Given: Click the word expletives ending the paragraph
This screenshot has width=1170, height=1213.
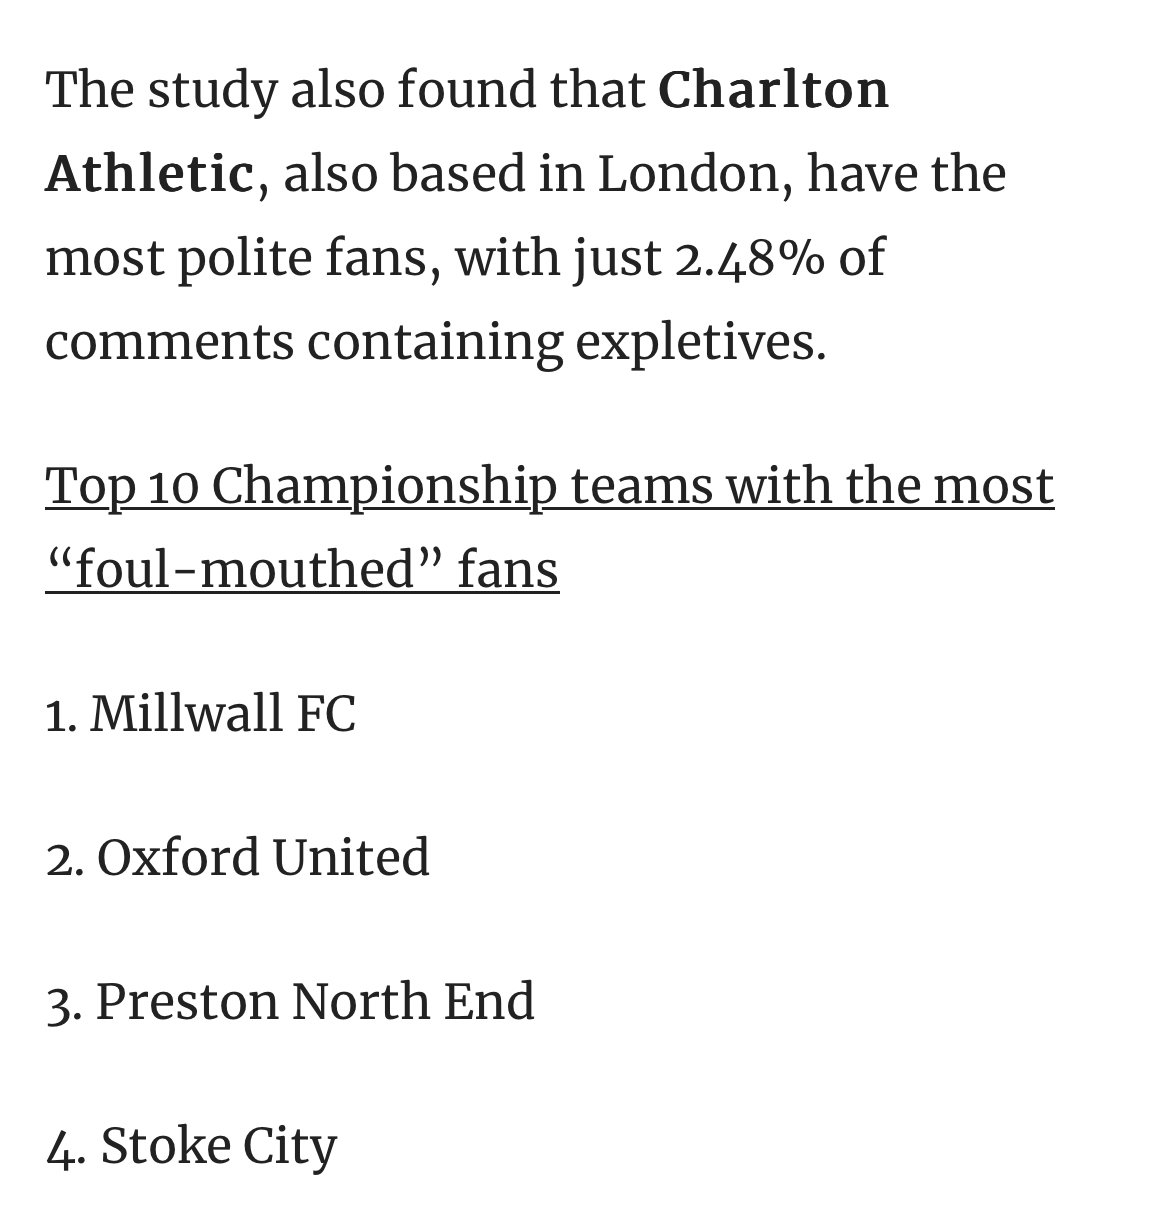Looking at the screenshot, I should (700, 344).
